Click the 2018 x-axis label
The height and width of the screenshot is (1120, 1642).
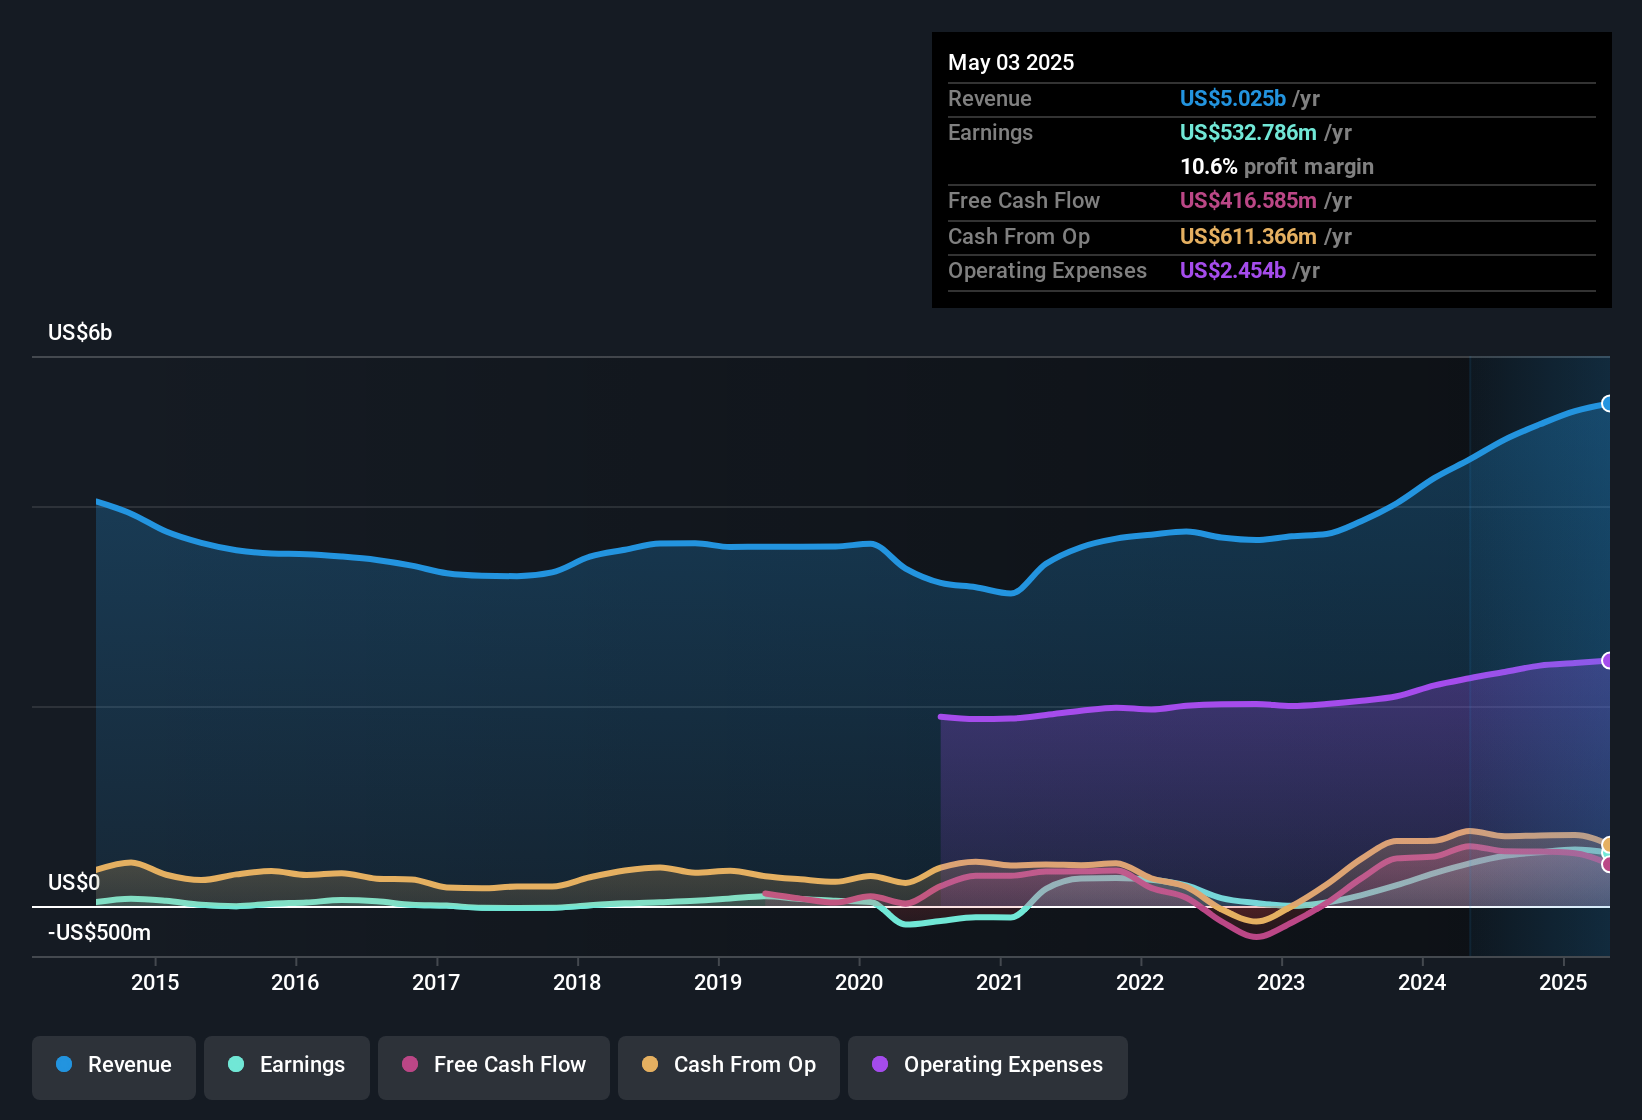[x=577, y=983]
